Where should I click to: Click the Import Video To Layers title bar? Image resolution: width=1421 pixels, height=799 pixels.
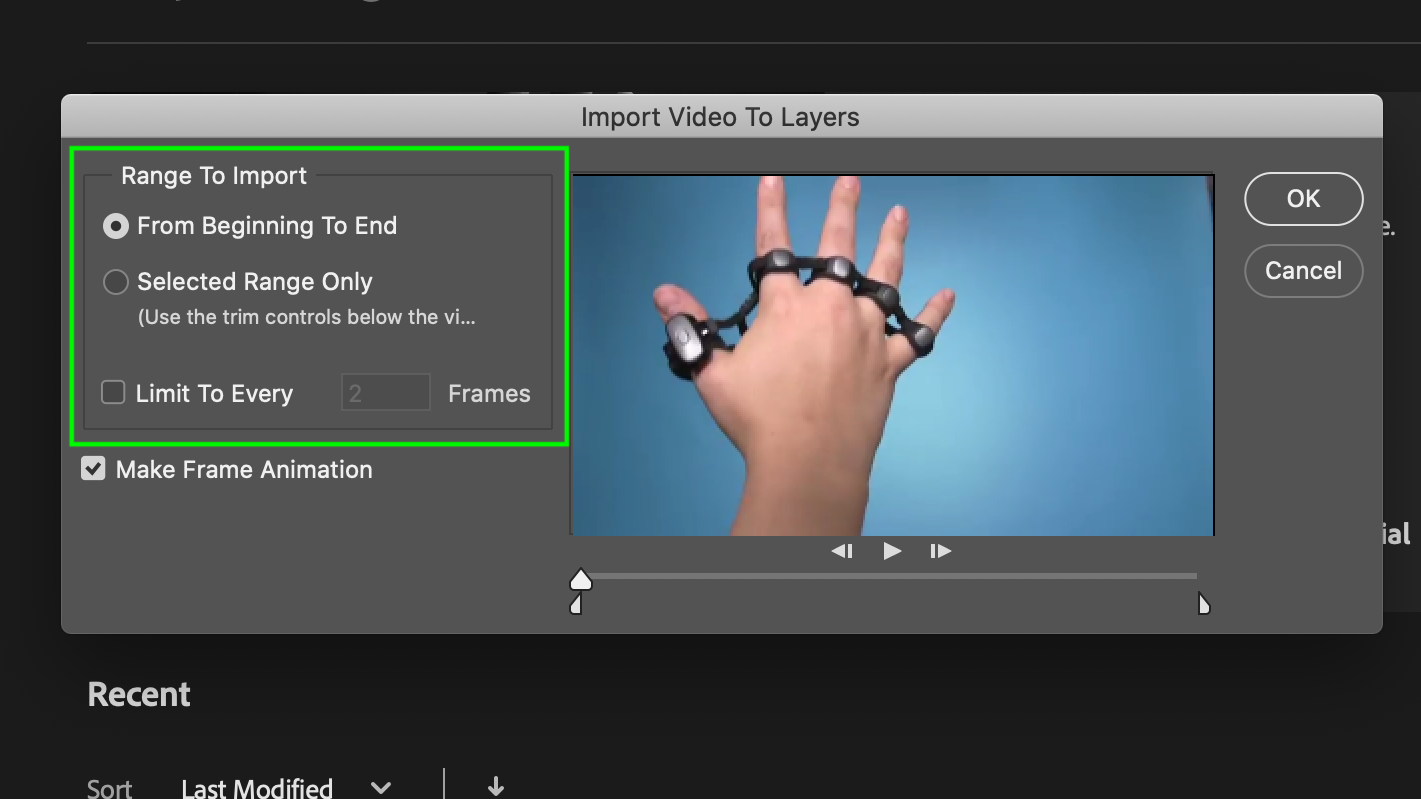(720, 117)
